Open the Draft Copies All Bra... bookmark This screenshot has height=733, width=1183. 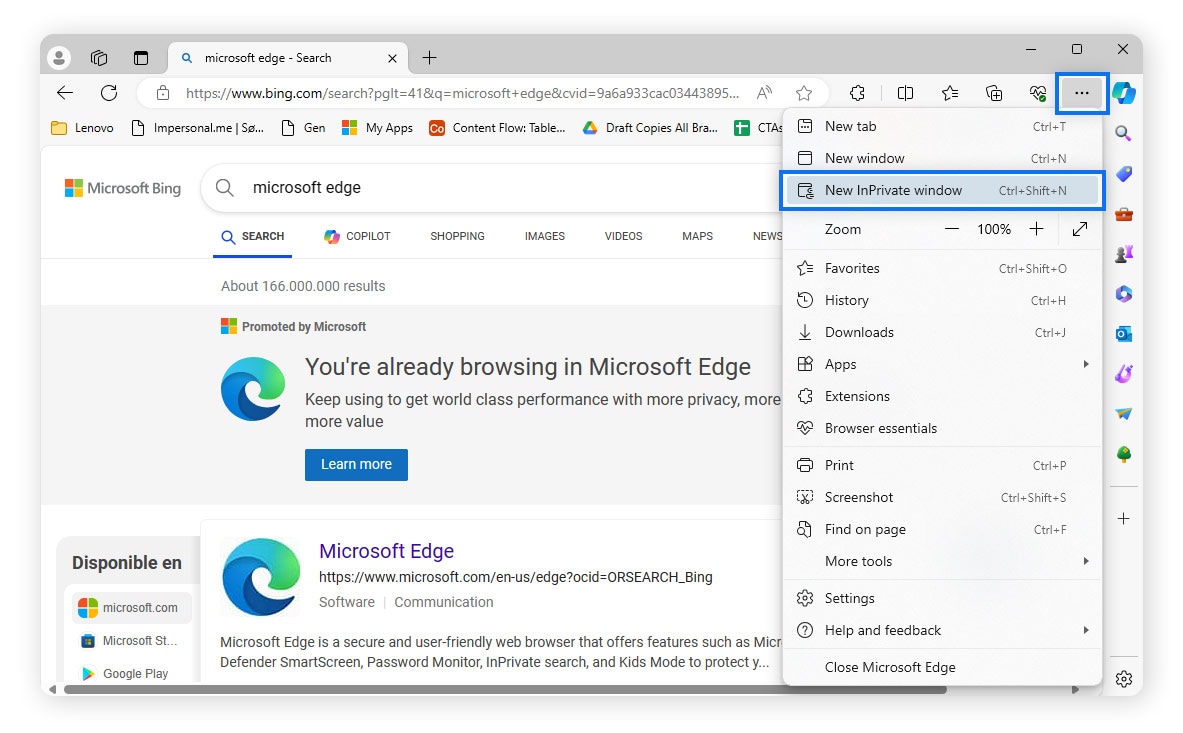tap(650, 127)
